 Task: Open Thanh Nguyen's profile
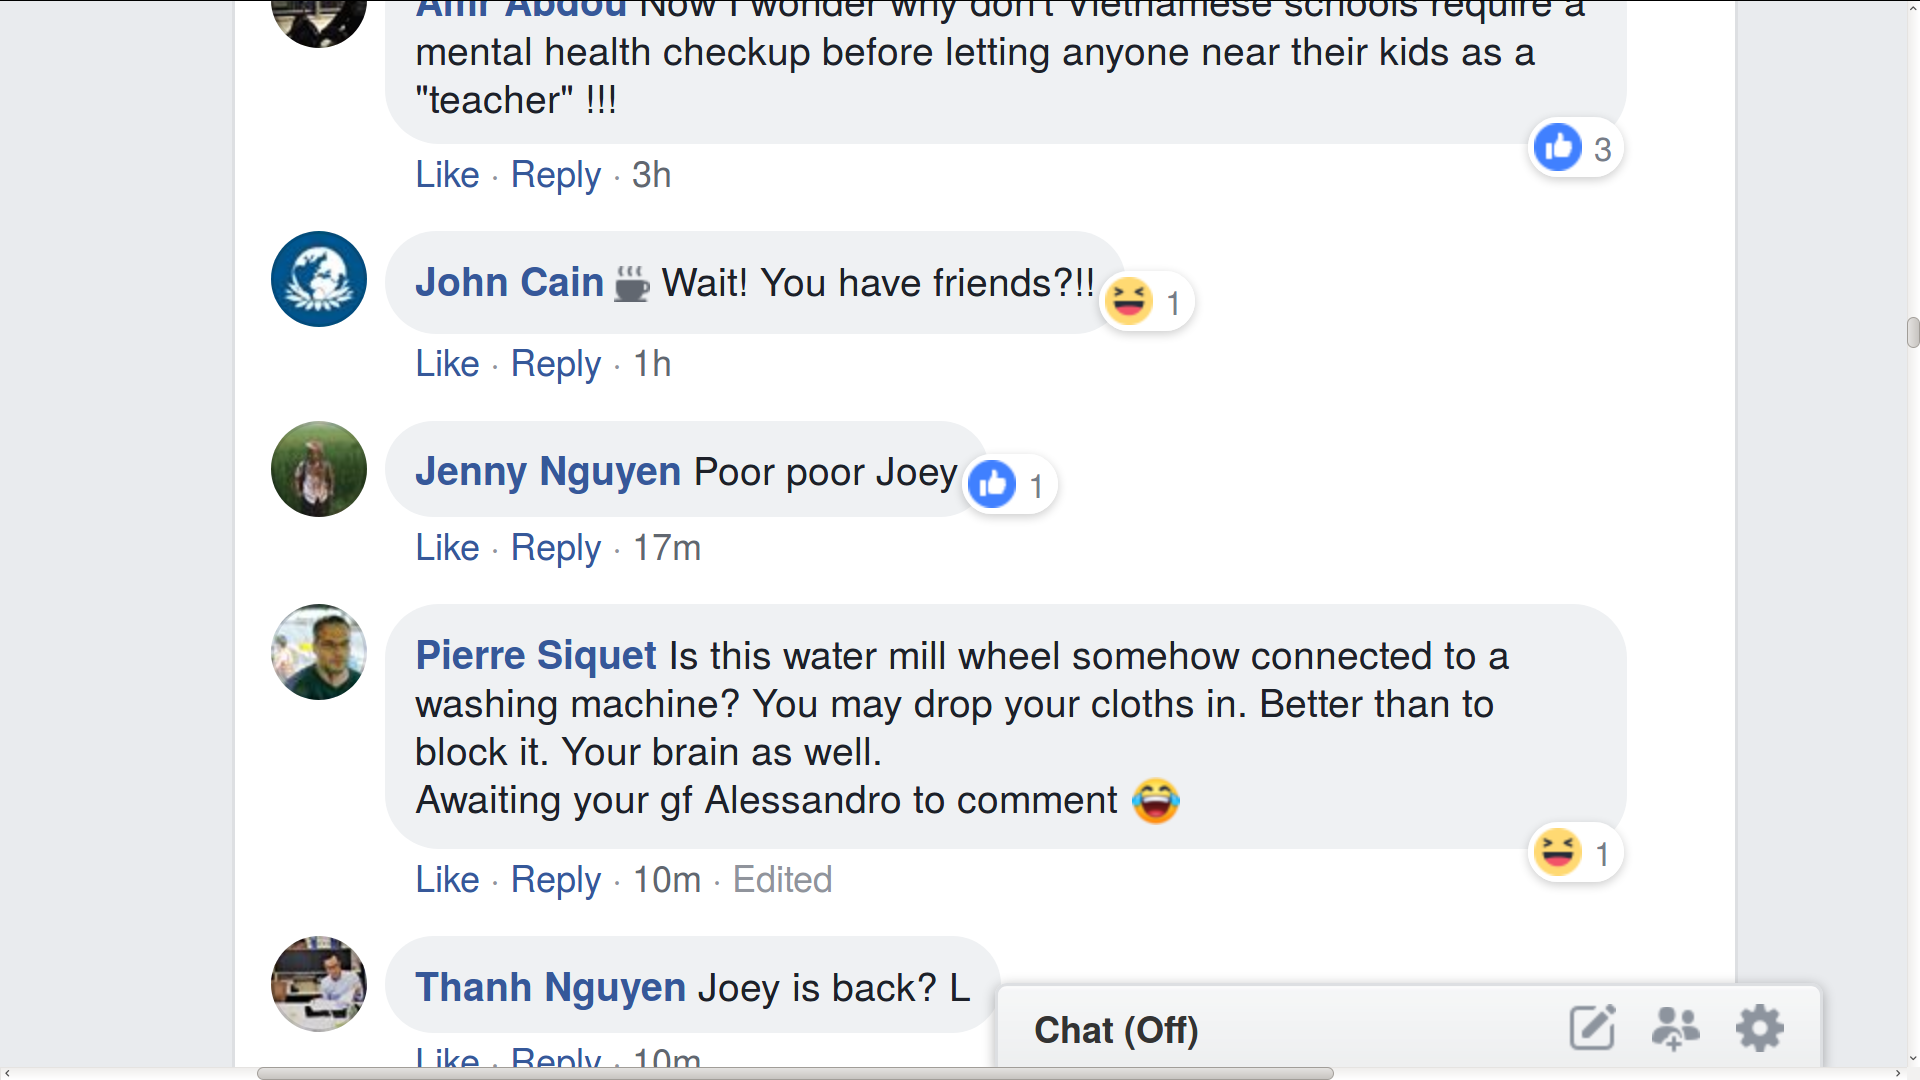tap(549, 986)
